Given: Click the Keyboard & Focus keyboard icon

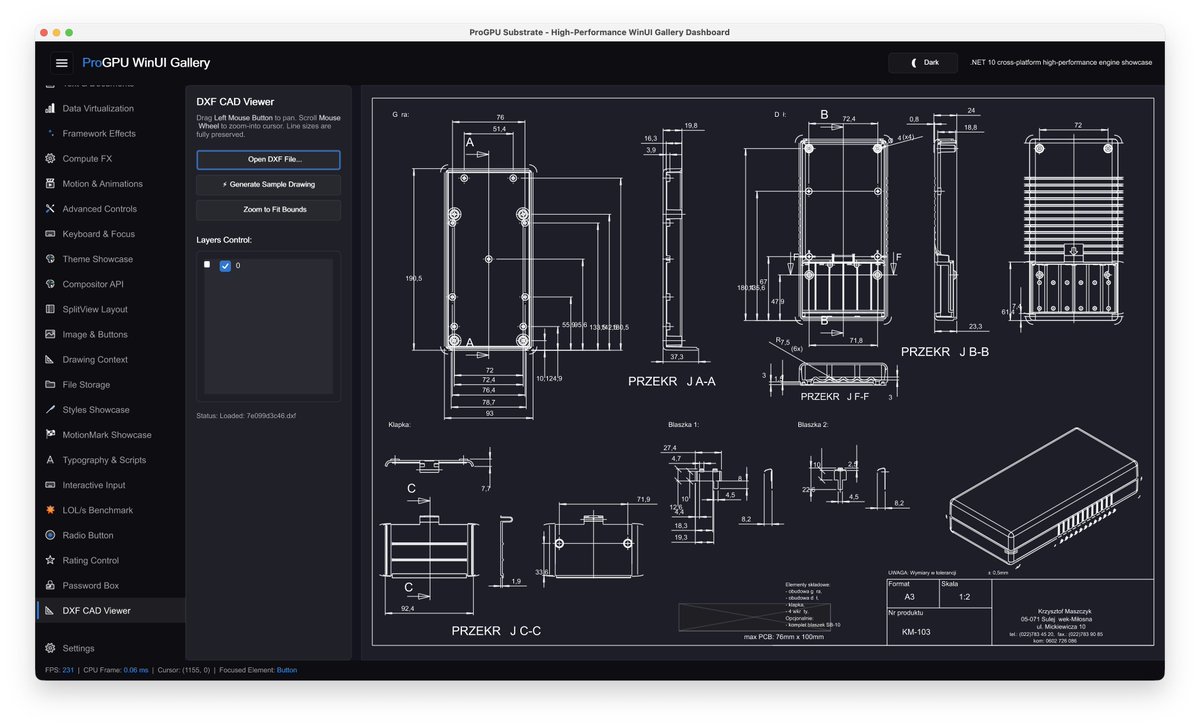Looking at the screenshot, I should (51, 234).
